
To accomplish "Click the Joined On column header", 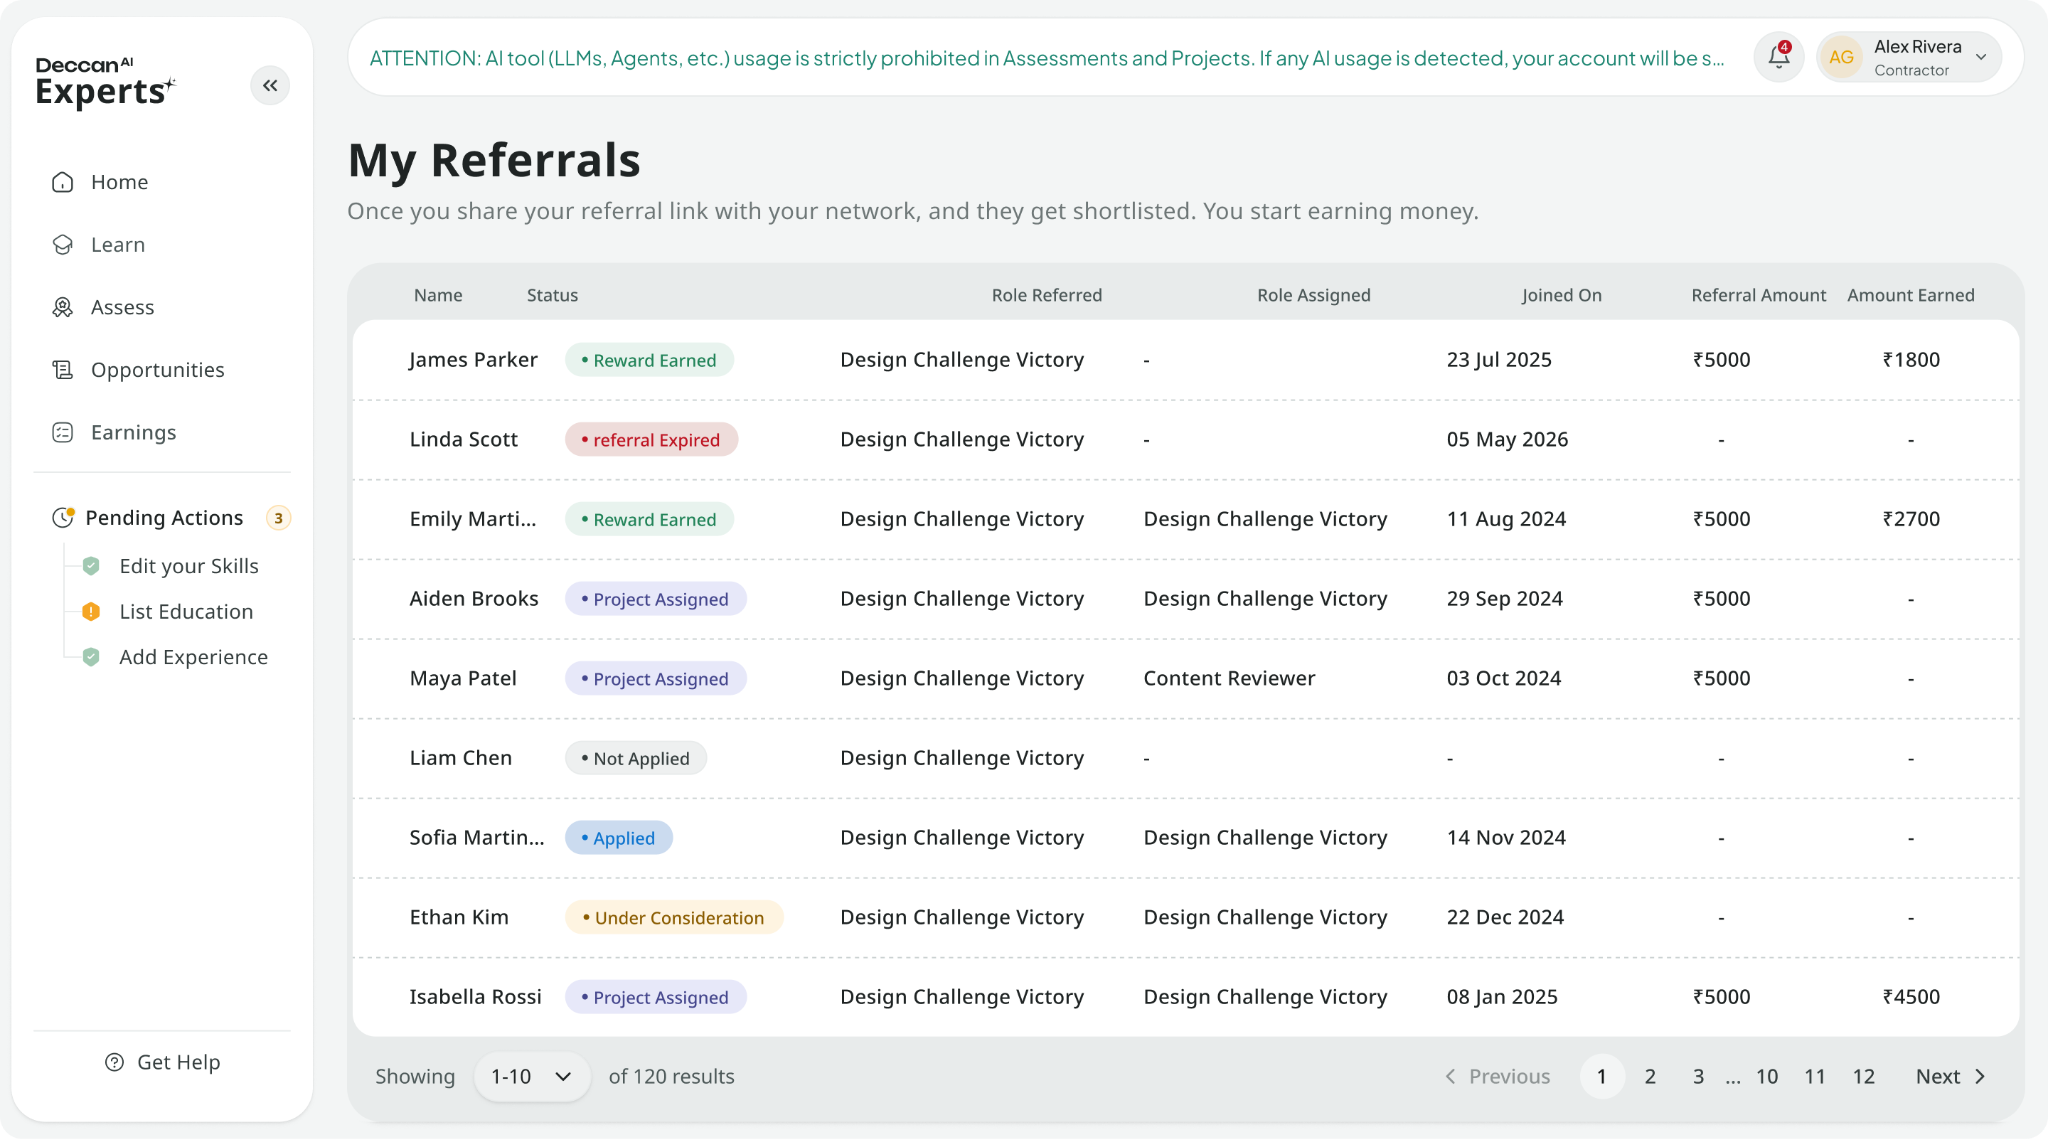I will tap(1561, 295).
